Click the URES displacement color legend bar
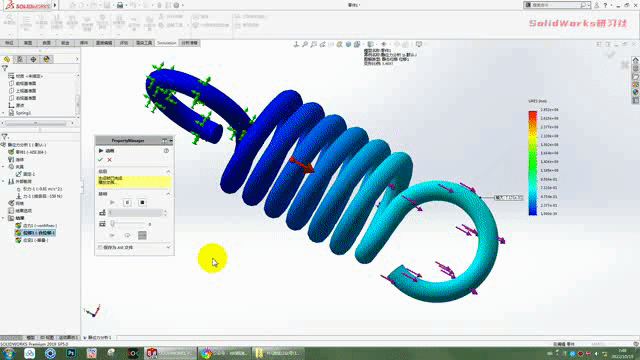Viewport: 640px width, 360px height. click(x=533, y=162)
